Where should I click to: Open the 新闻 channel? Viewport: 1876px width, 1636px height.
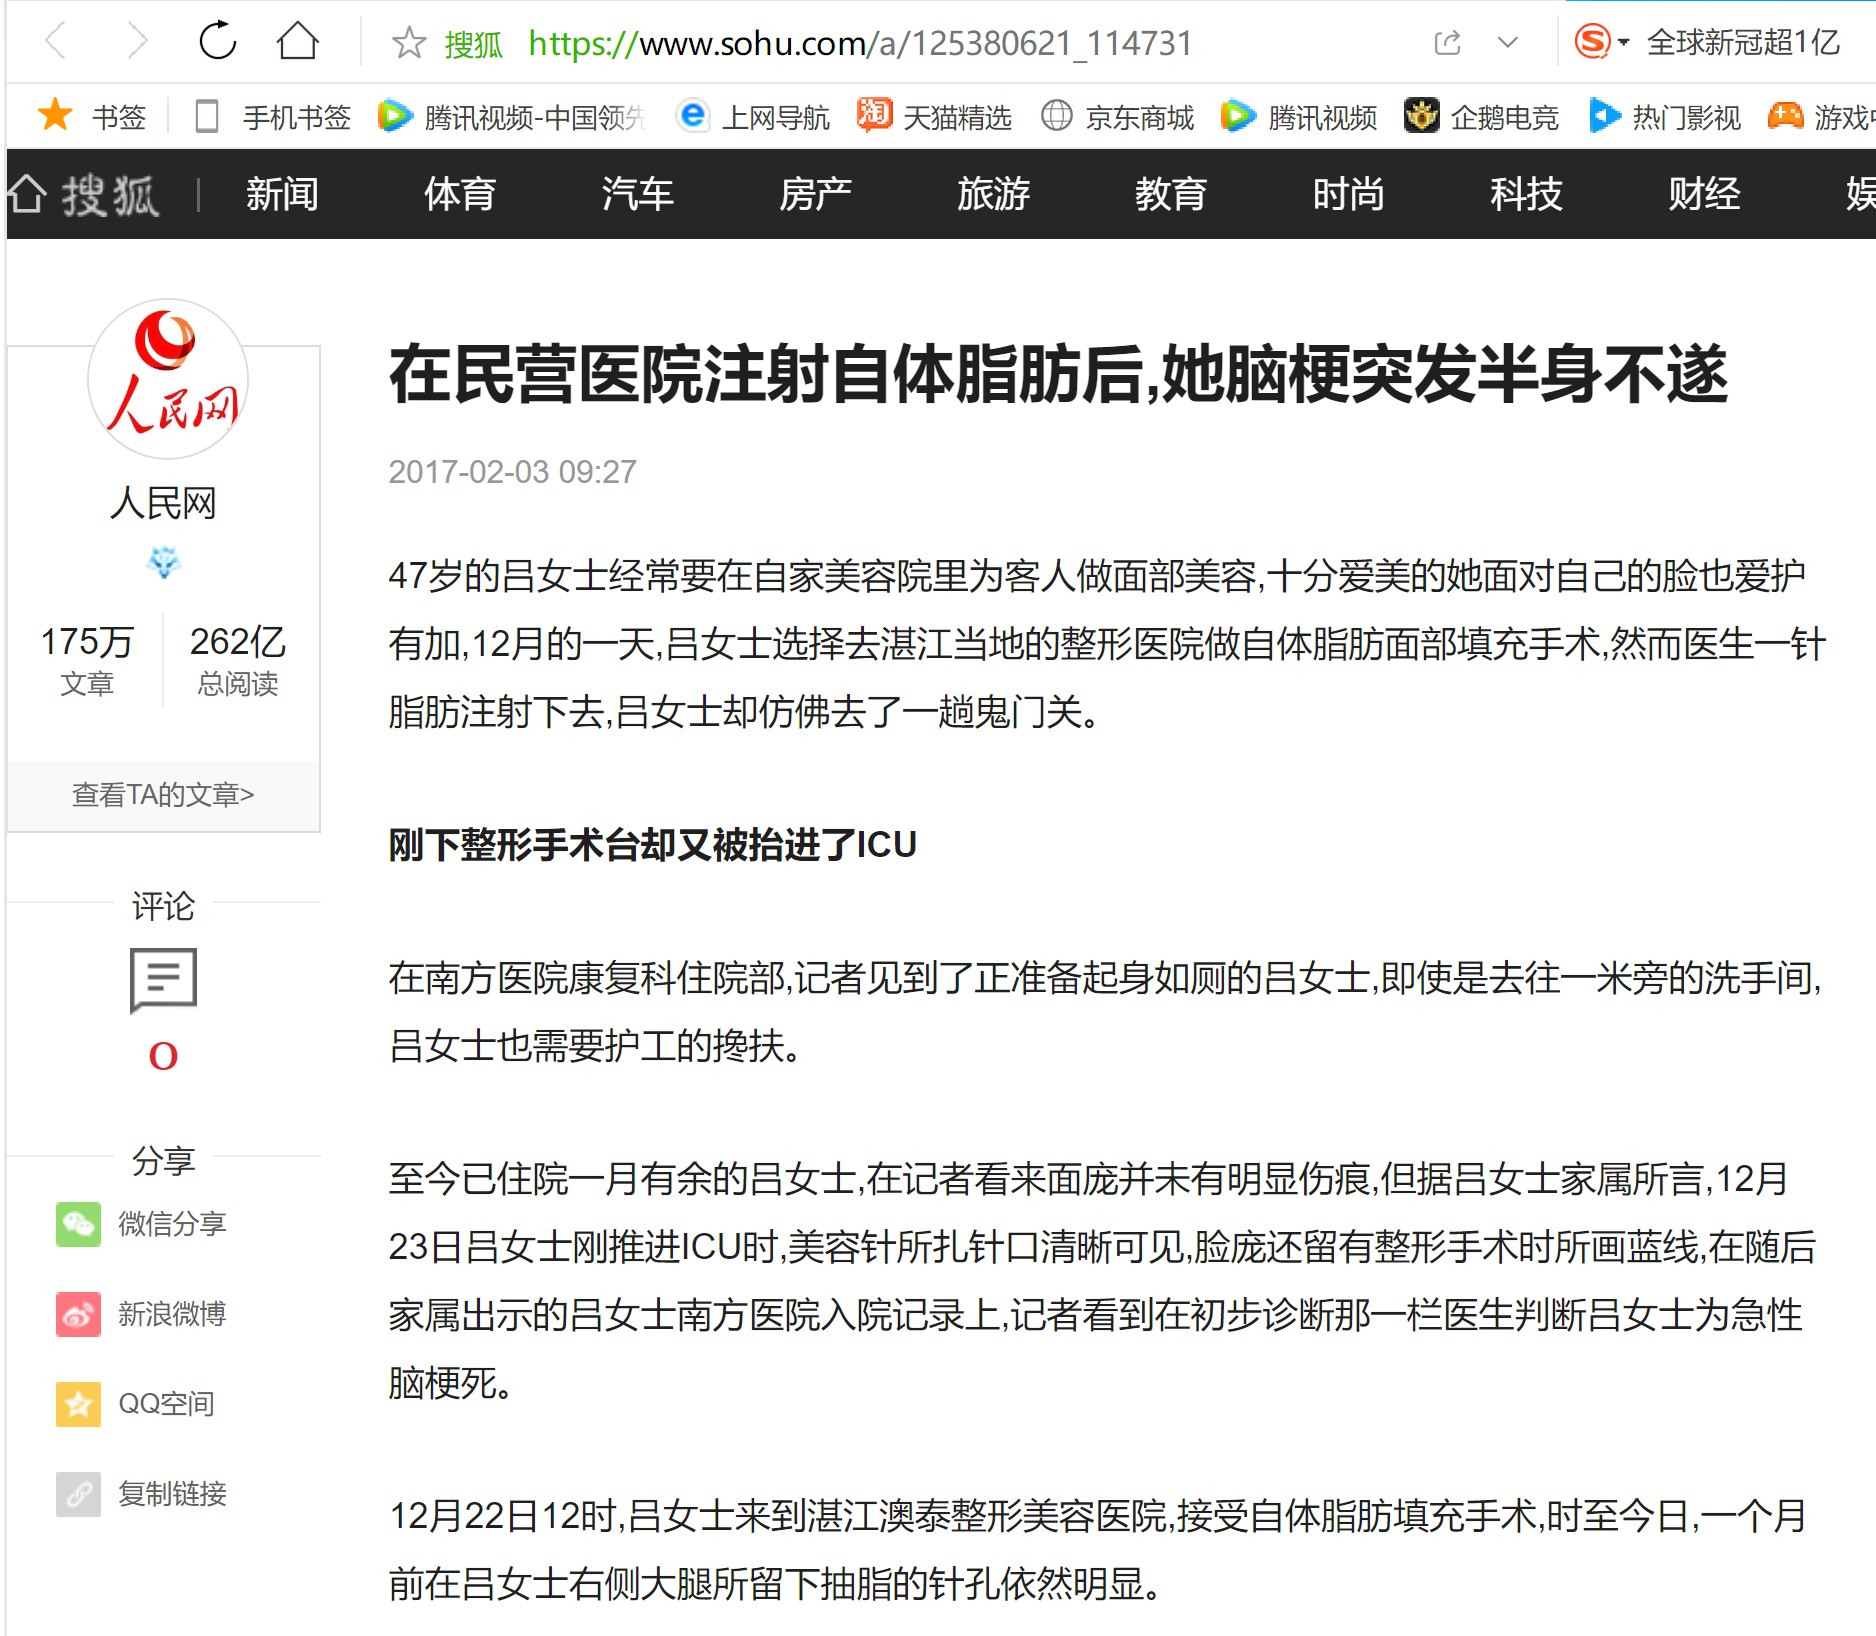[282, 193]
